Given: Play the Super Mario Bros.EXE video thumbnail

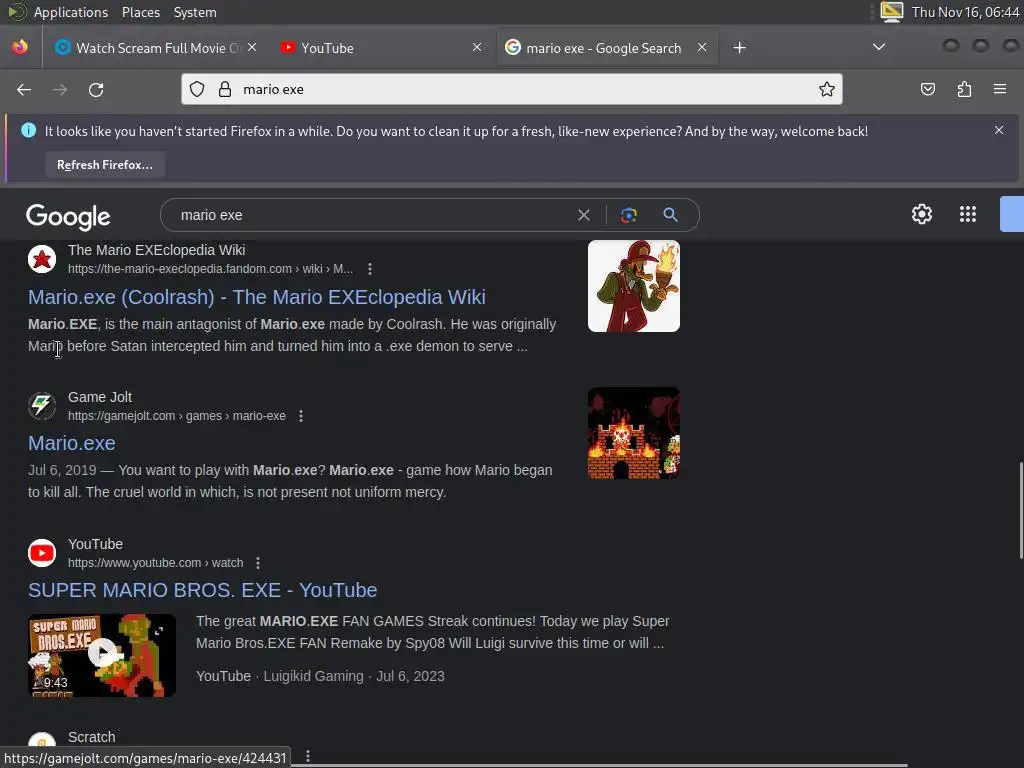Looking at the screenshot, I should tap(102, 655).
